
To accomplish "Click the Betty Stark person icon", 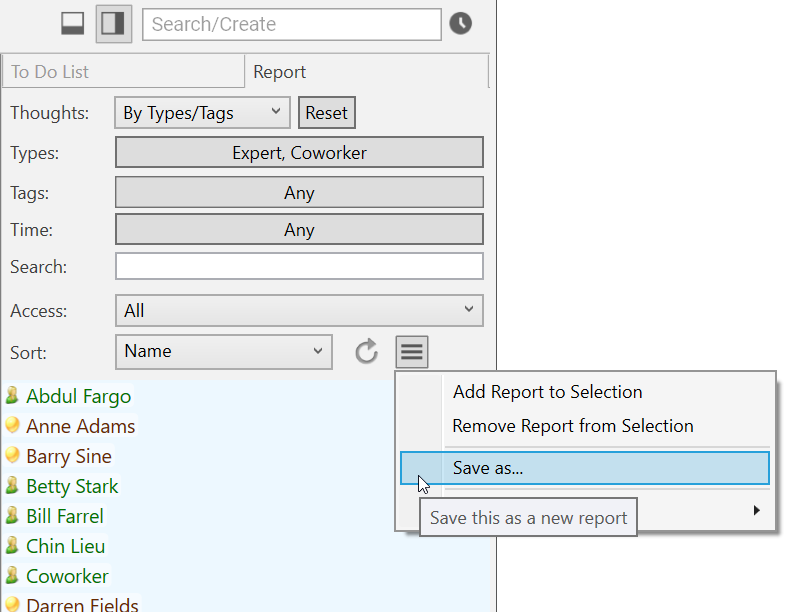I will (x=13, y=486).
